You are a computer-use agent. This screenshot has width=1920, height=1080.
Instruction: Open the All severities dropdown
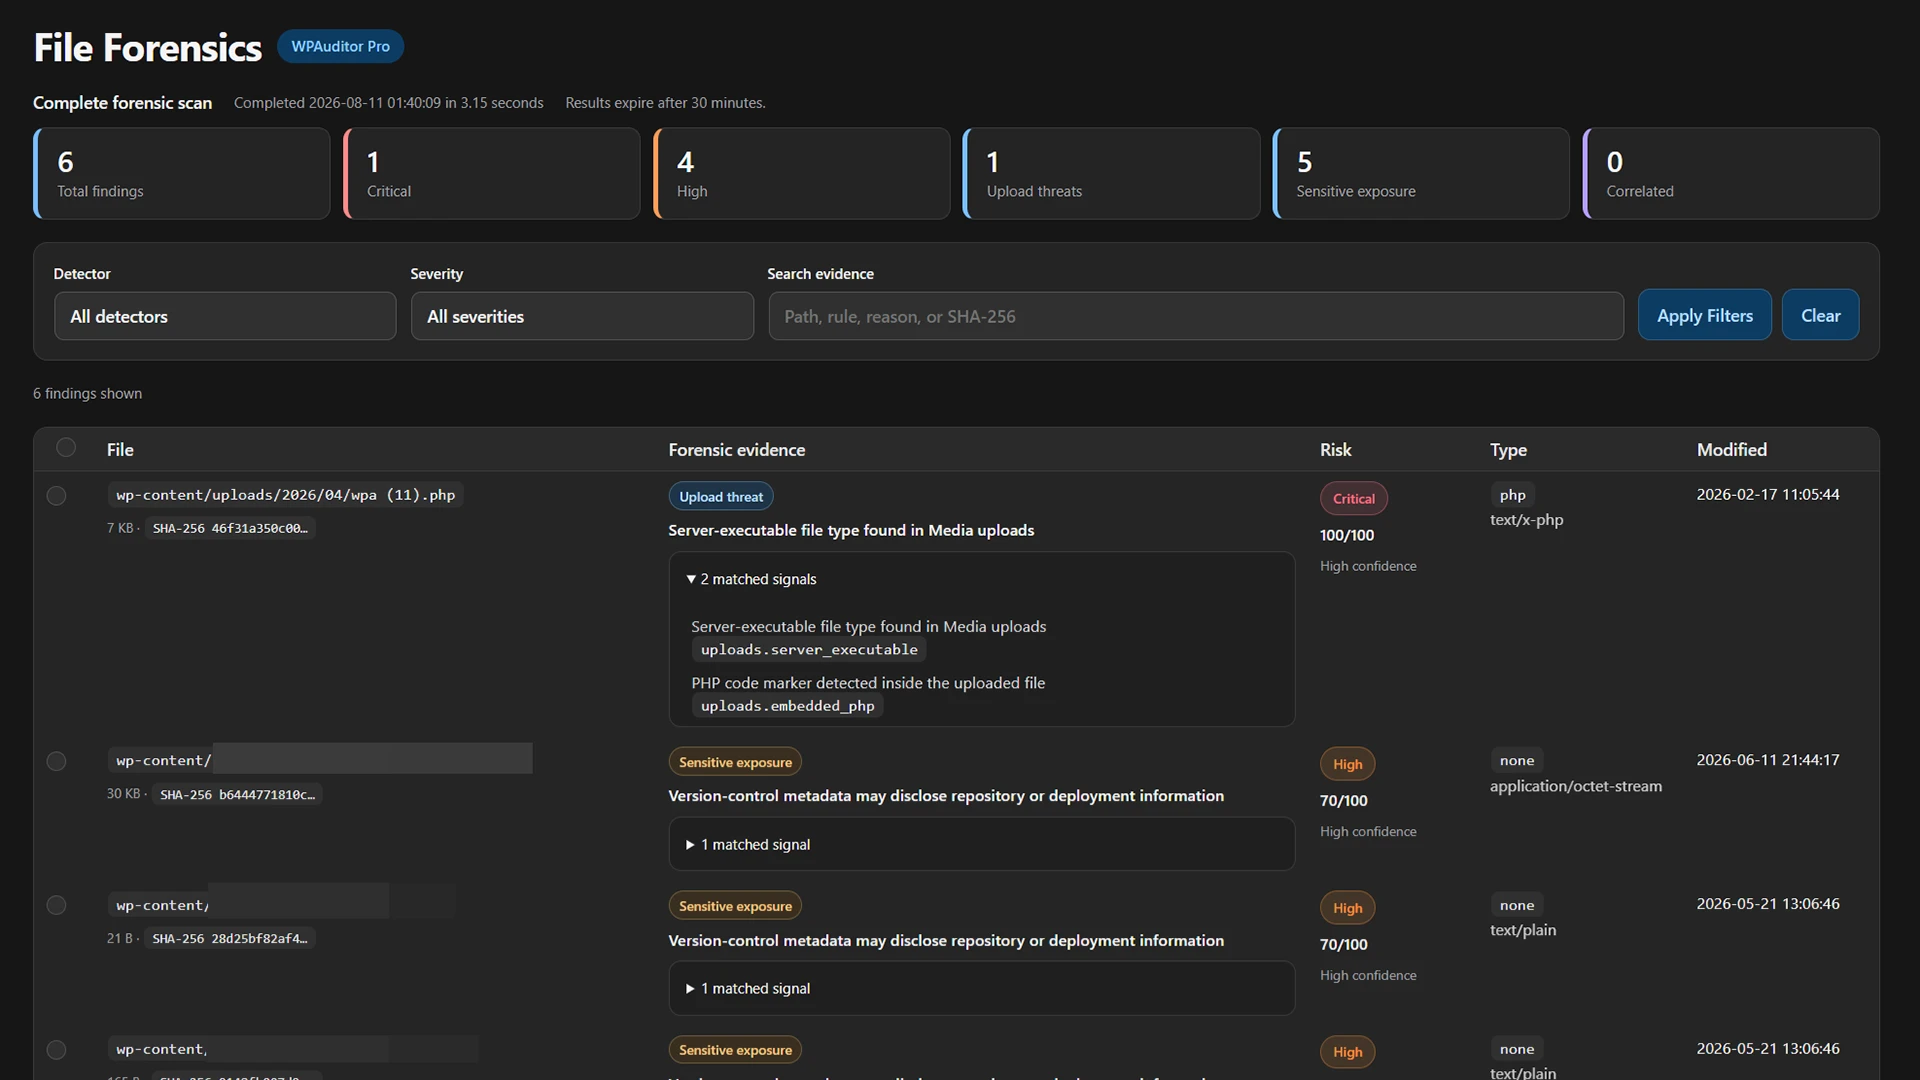pyautogui.click(x=582, y=316)
